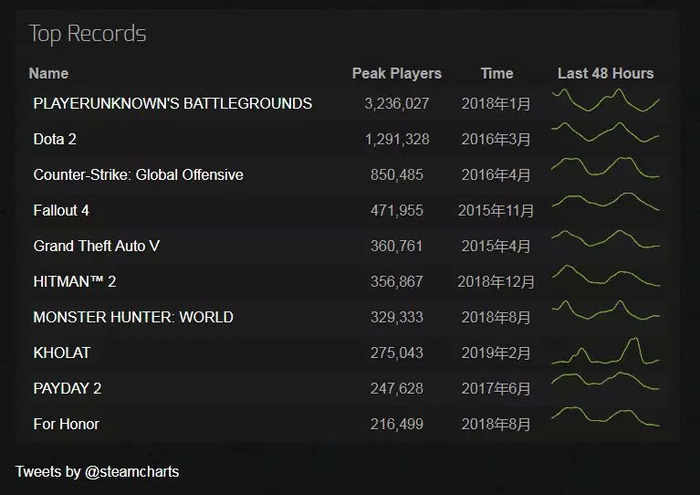This screenshot has height=495, width=700.
Task: Click the 2018年12月 time cell
Action: (496, 282)
